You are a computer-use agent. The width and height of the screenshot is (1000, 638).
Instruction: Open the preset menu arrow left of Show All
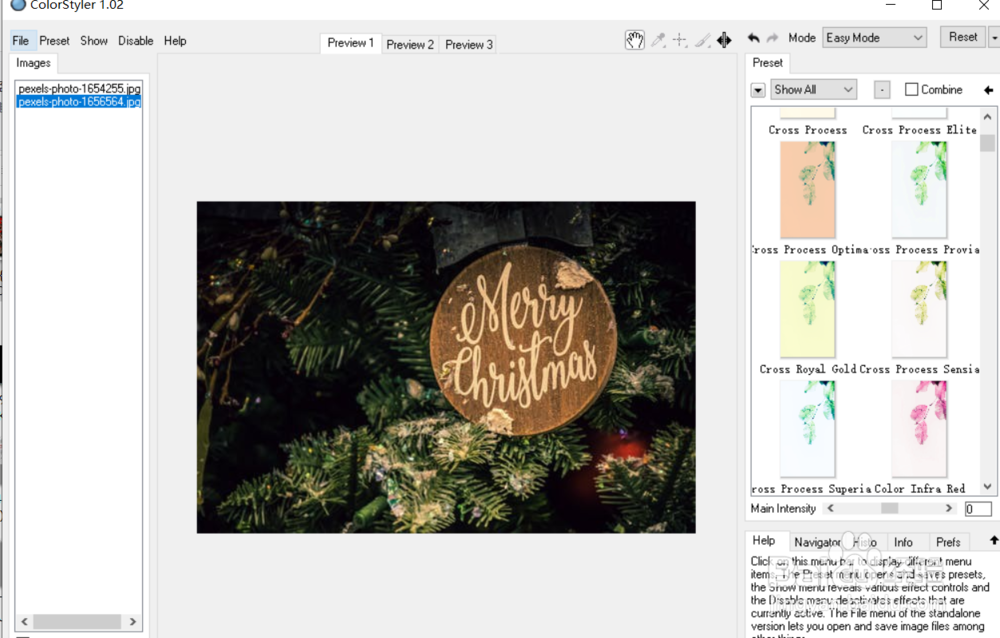pos(758,90)
